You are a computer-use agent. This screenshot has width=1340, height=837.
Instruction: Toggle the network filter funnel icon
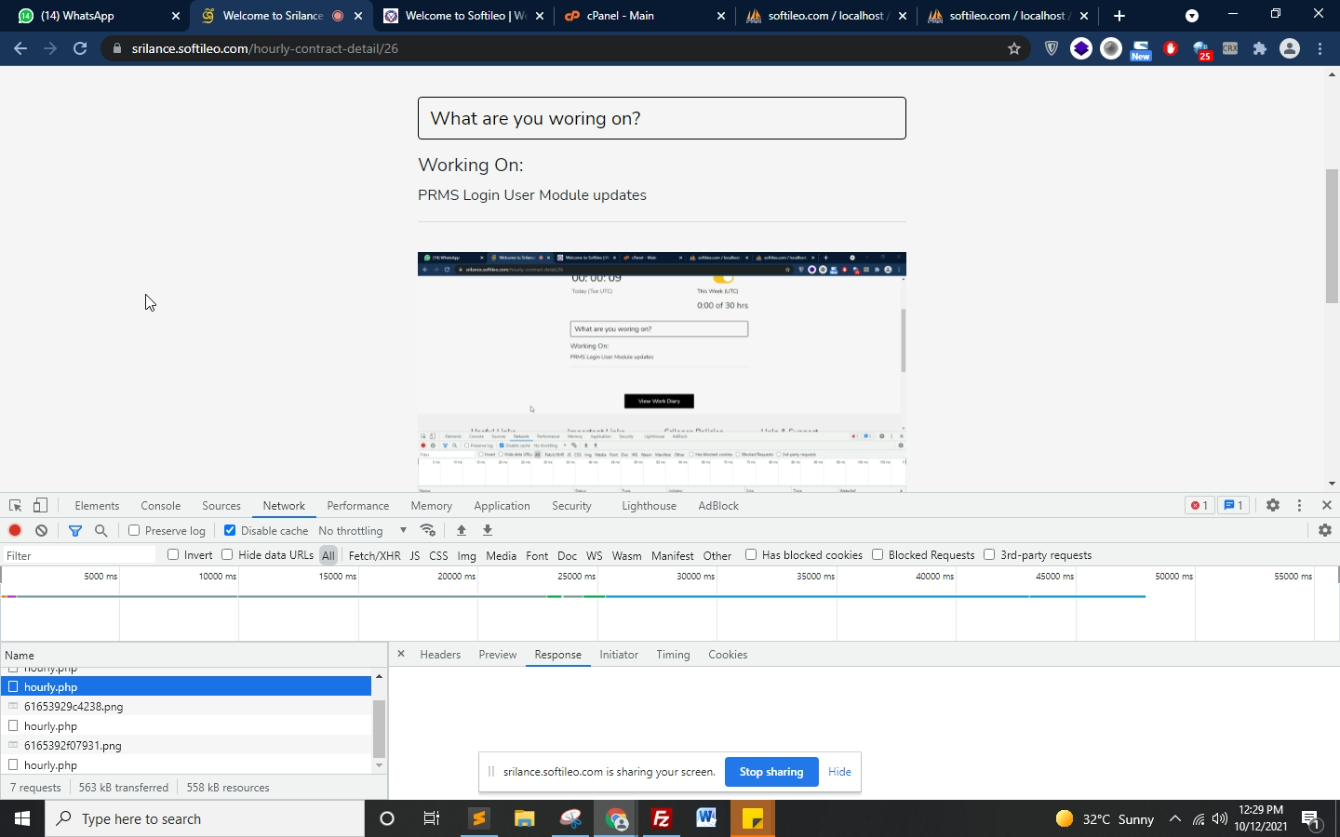pos(75,531)
